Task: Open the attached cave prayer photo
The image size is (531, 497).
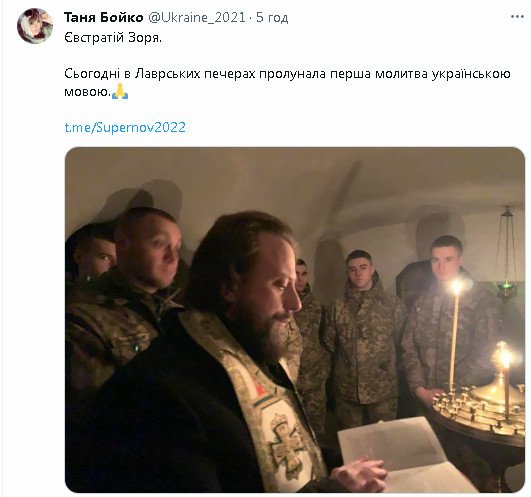Action: tap(295, 320)
